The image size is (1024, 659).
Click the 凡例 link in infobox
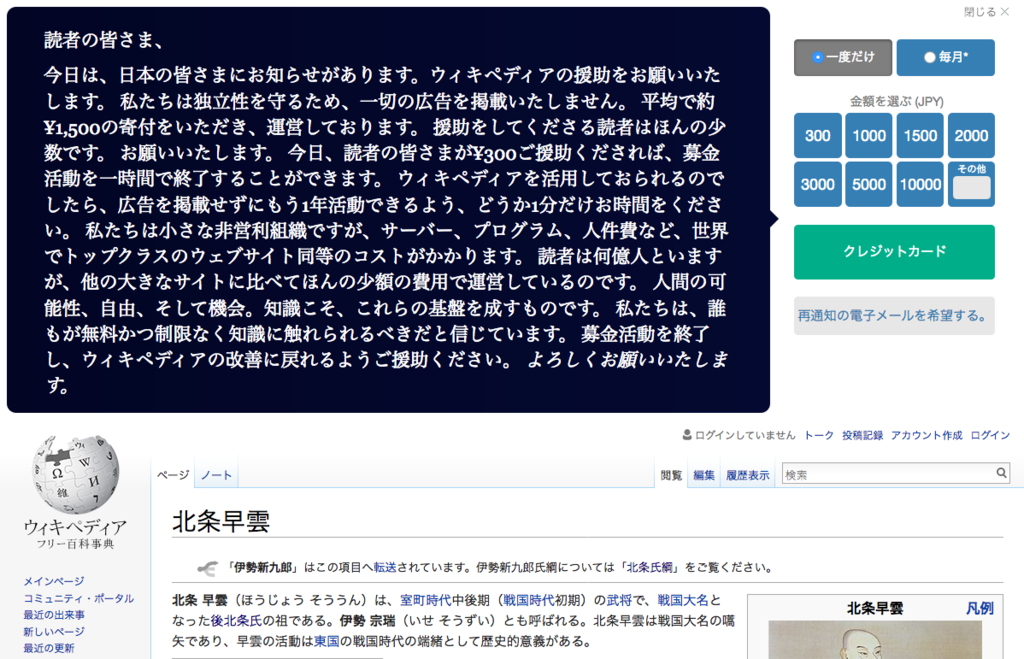(x=980, y=609)
